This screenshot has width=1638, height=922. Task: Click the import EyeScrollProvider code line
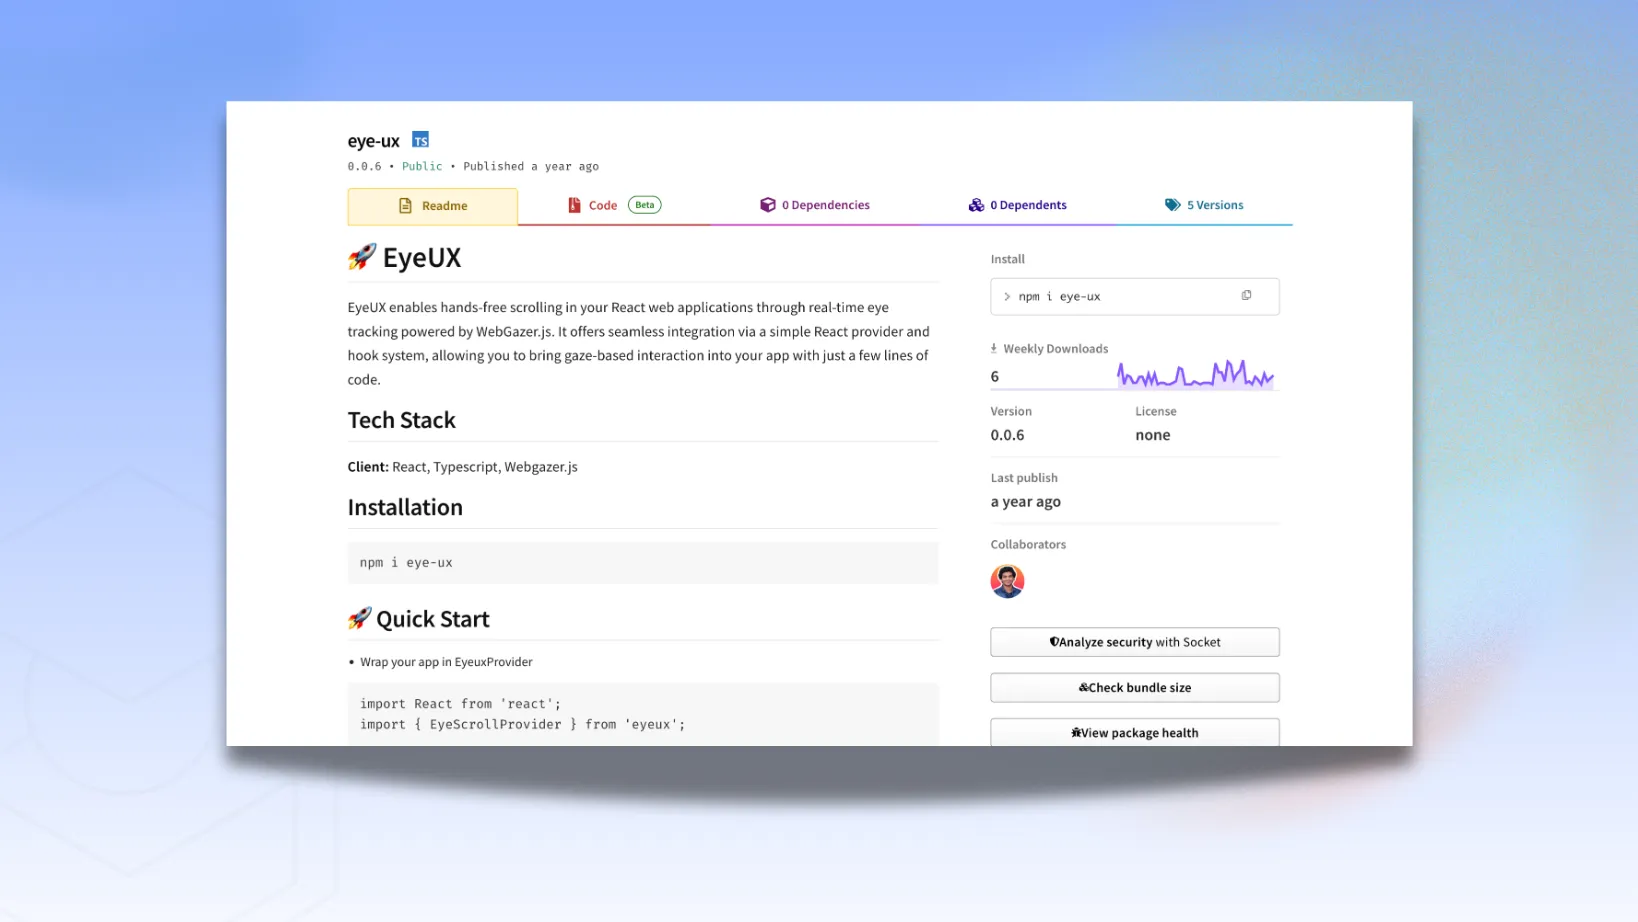coord(522,725)
